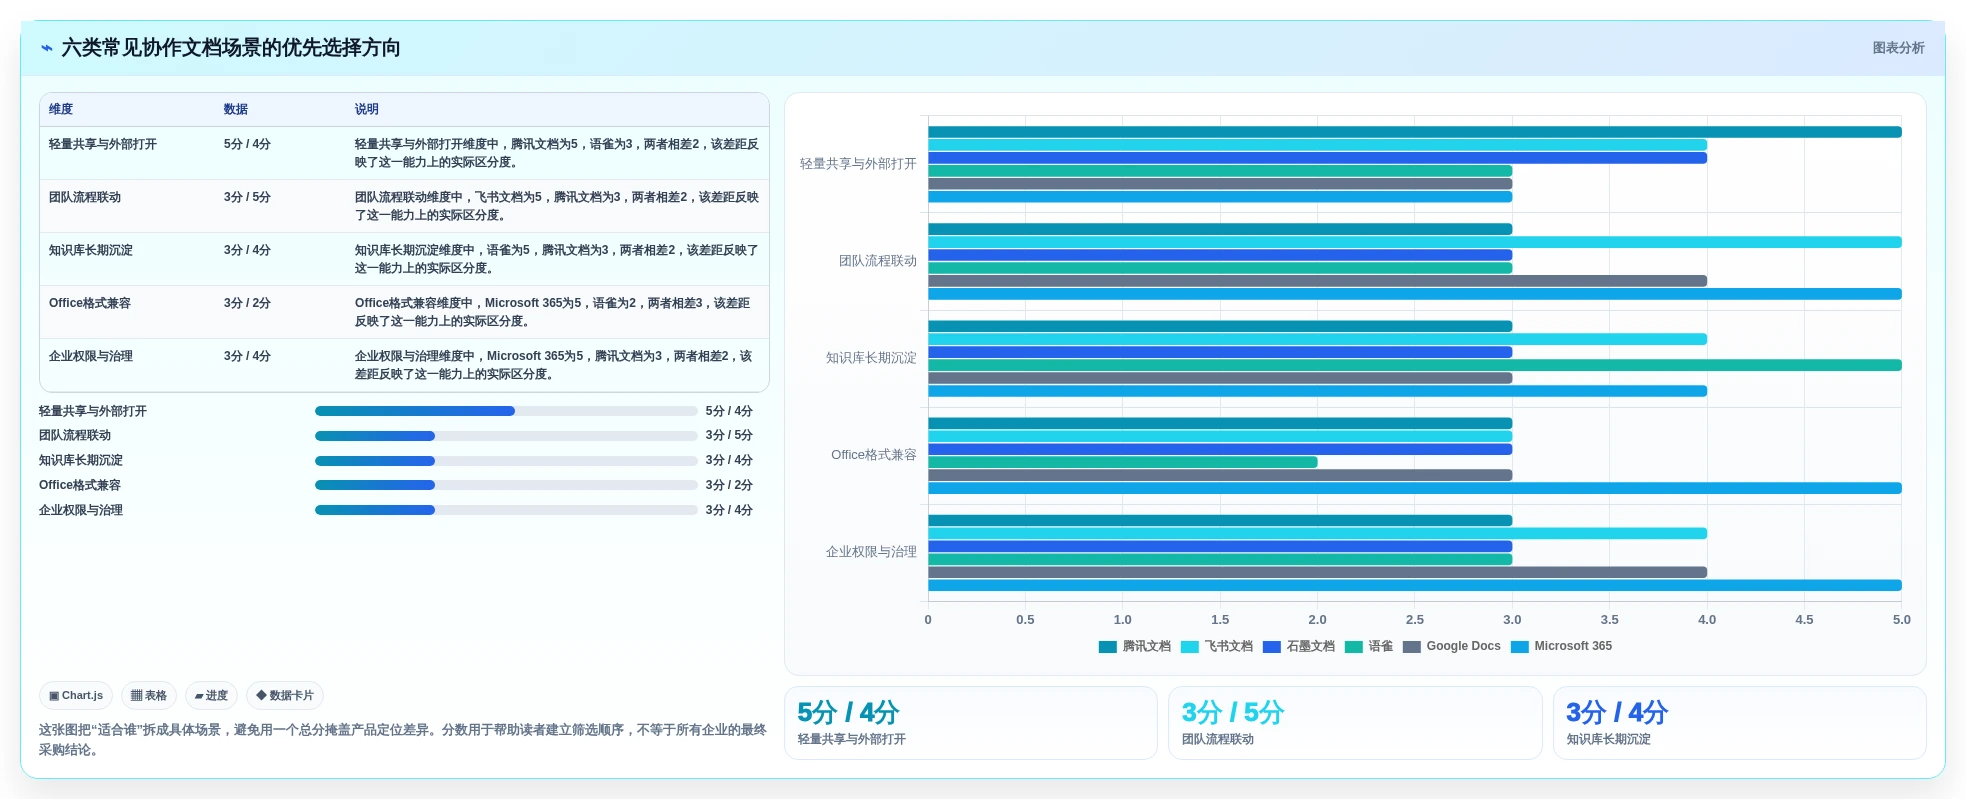Toggle the Microsoft 365 legend item
Viewport: 1966px width, 799px height.
pyautogui.click(x=1561, y=646)
